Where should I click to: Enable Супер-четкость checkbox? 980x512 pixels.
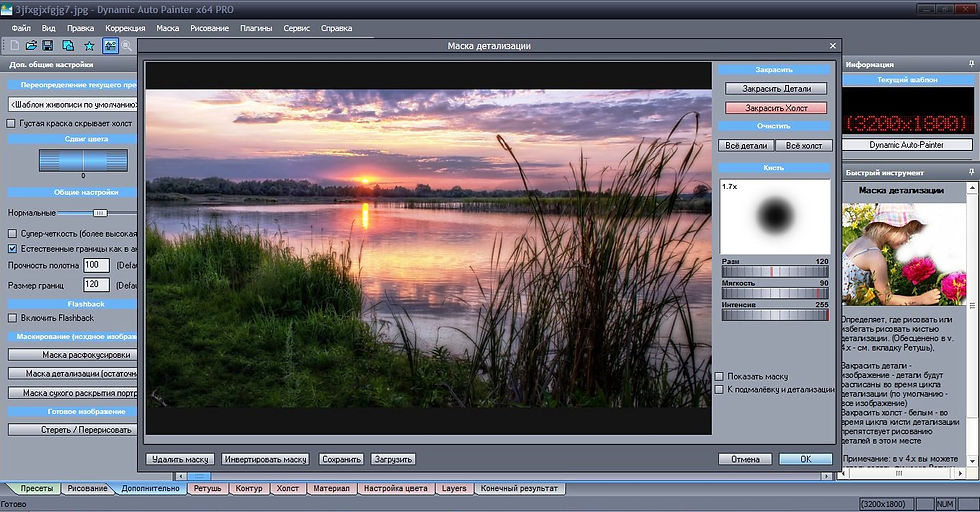12,233
